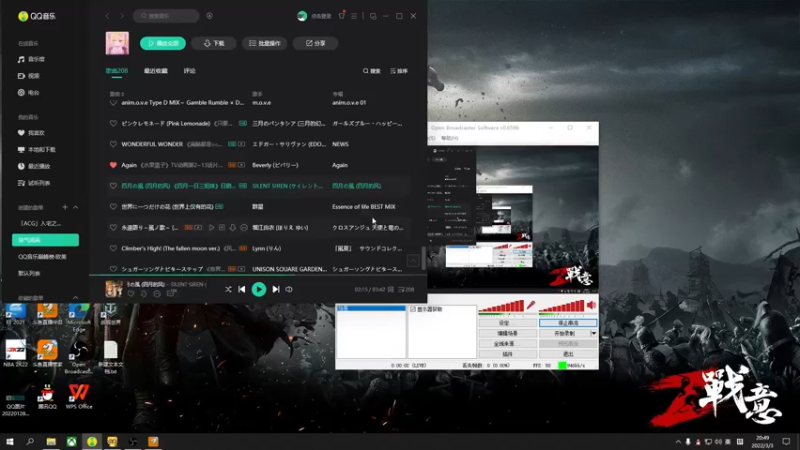800x450 pixels.
Task: Like WONDERFUL WONDER with its heart icon
Action: pos(113,144)
